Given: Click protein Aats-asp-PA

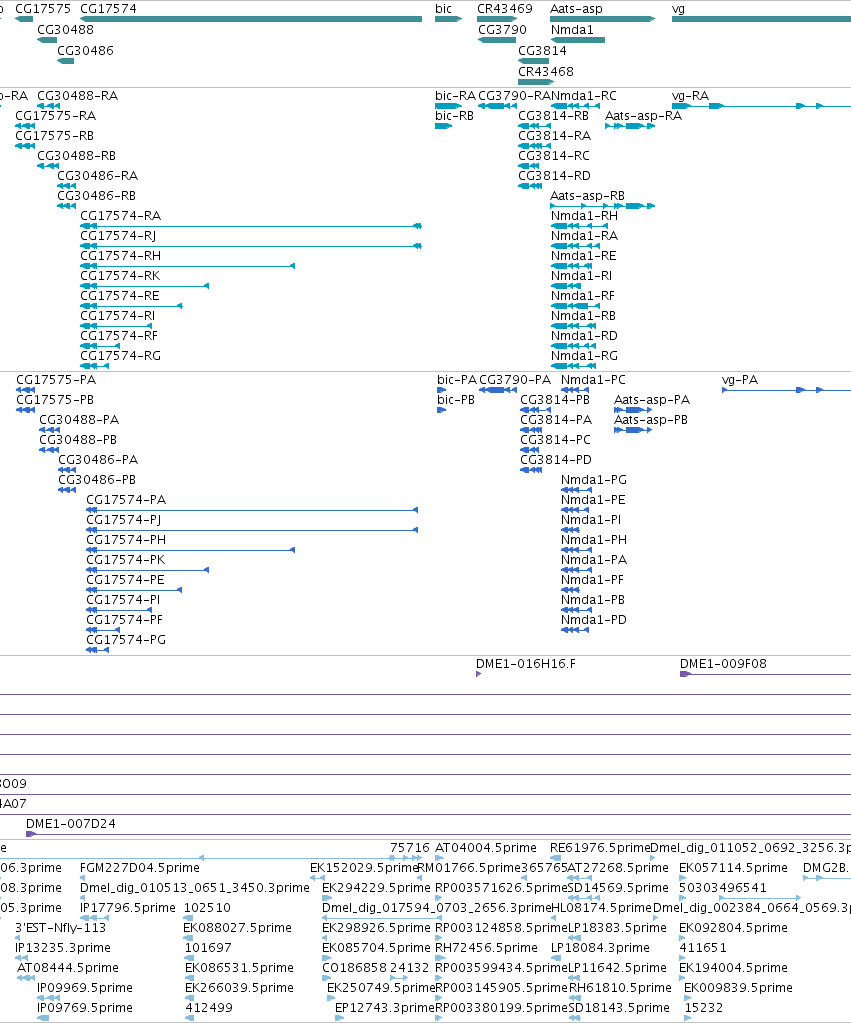Looking at the screenshot, I should click(x=652, y=400).
